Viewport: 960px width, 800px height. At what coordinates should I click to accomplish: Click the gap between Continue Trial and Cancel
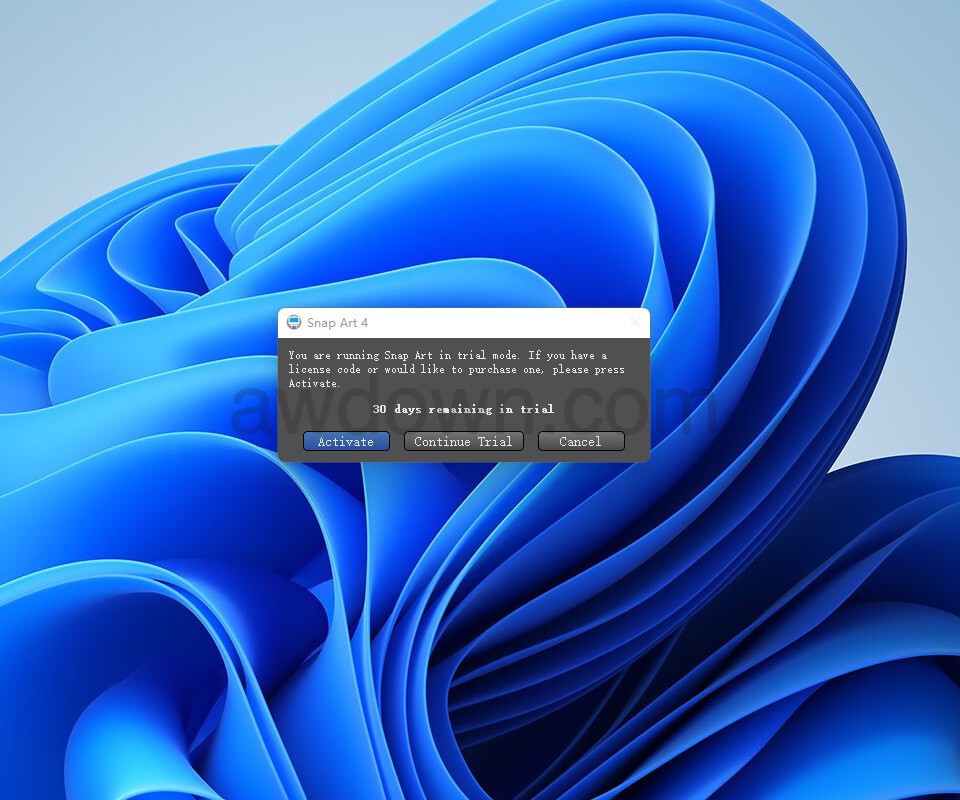pyautogui.click(x=531, y=441)
